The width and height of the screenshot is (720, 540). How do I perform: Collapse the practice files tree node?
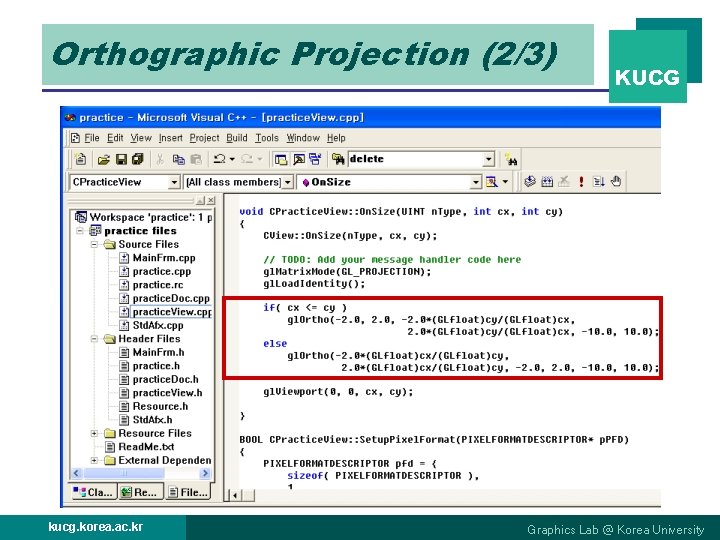80,231
